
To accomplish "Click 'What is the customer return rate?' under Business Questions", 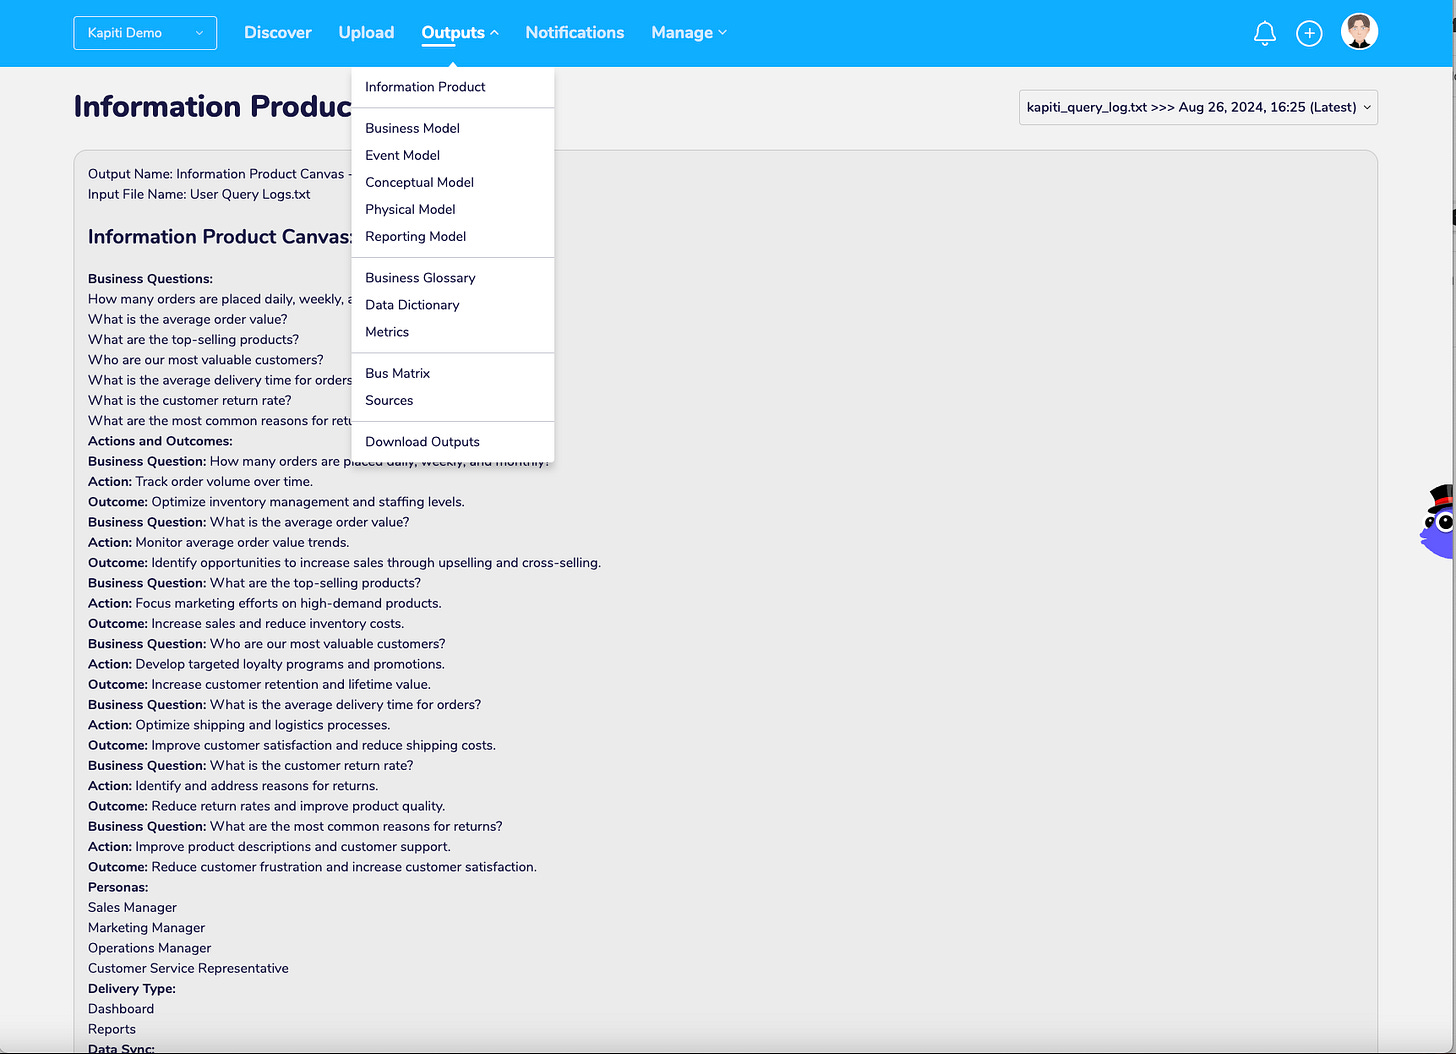I will tap(190, 400).
